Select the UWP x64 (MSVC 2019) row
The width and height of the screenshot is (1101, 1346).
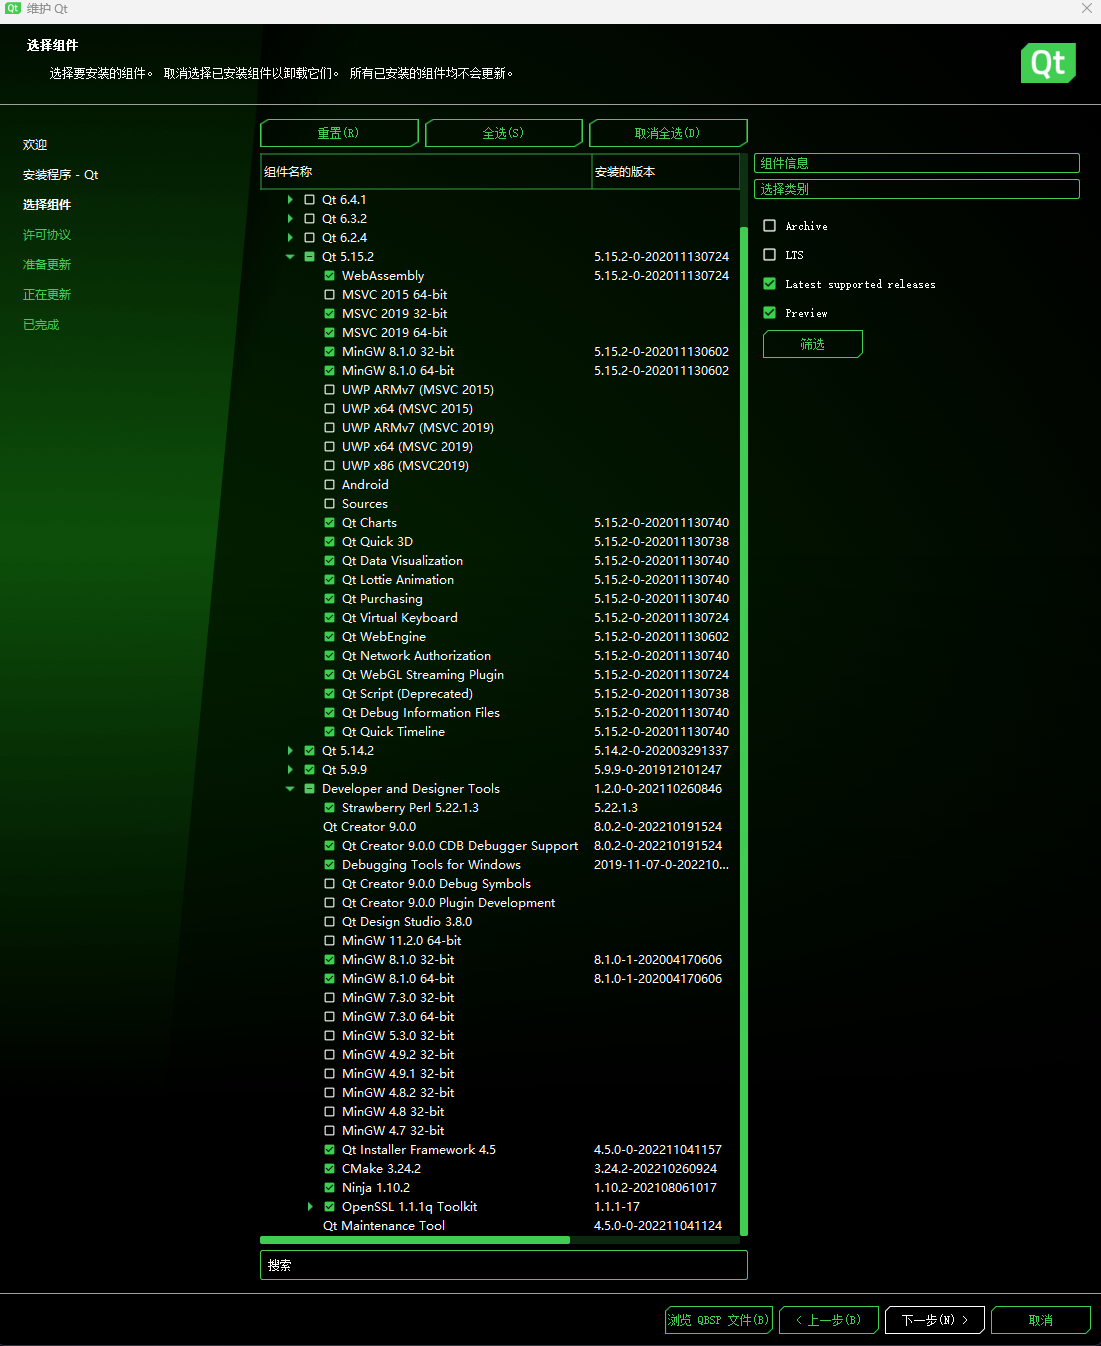click(x=500, y=447)
